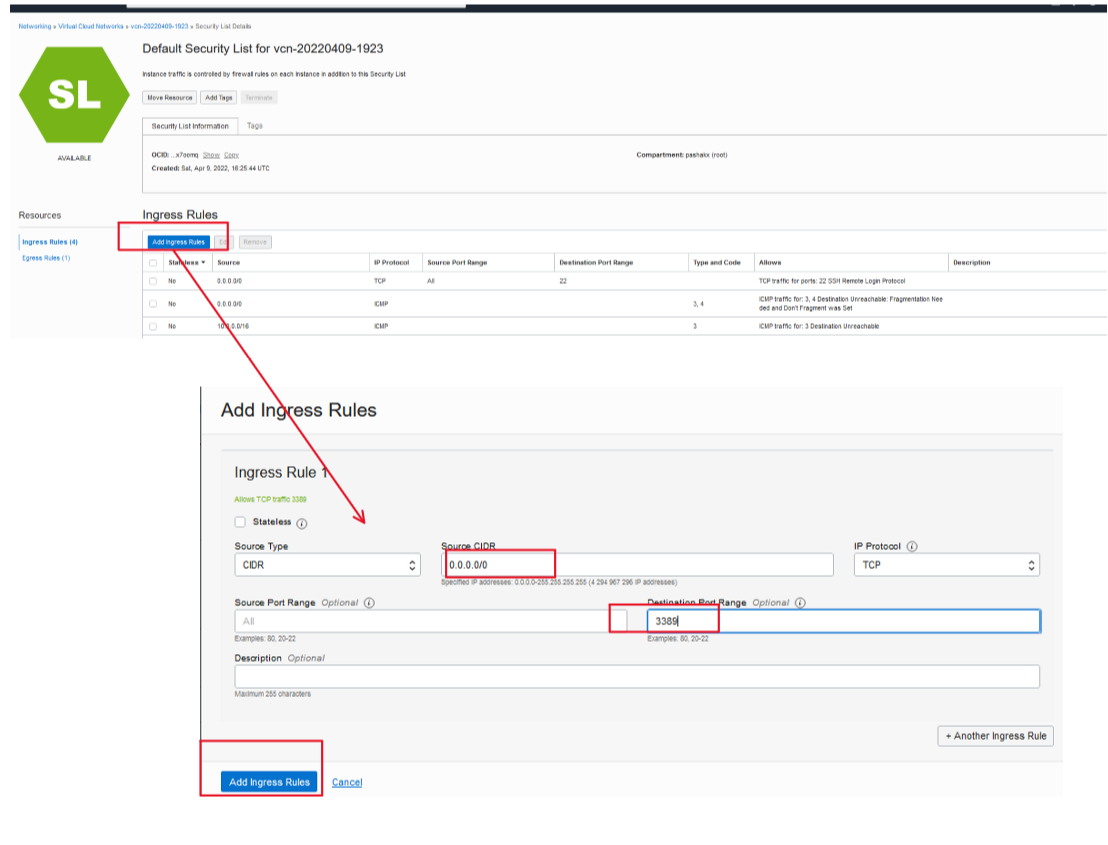
Task: Open the Security List Information tab
Action: 190,127
